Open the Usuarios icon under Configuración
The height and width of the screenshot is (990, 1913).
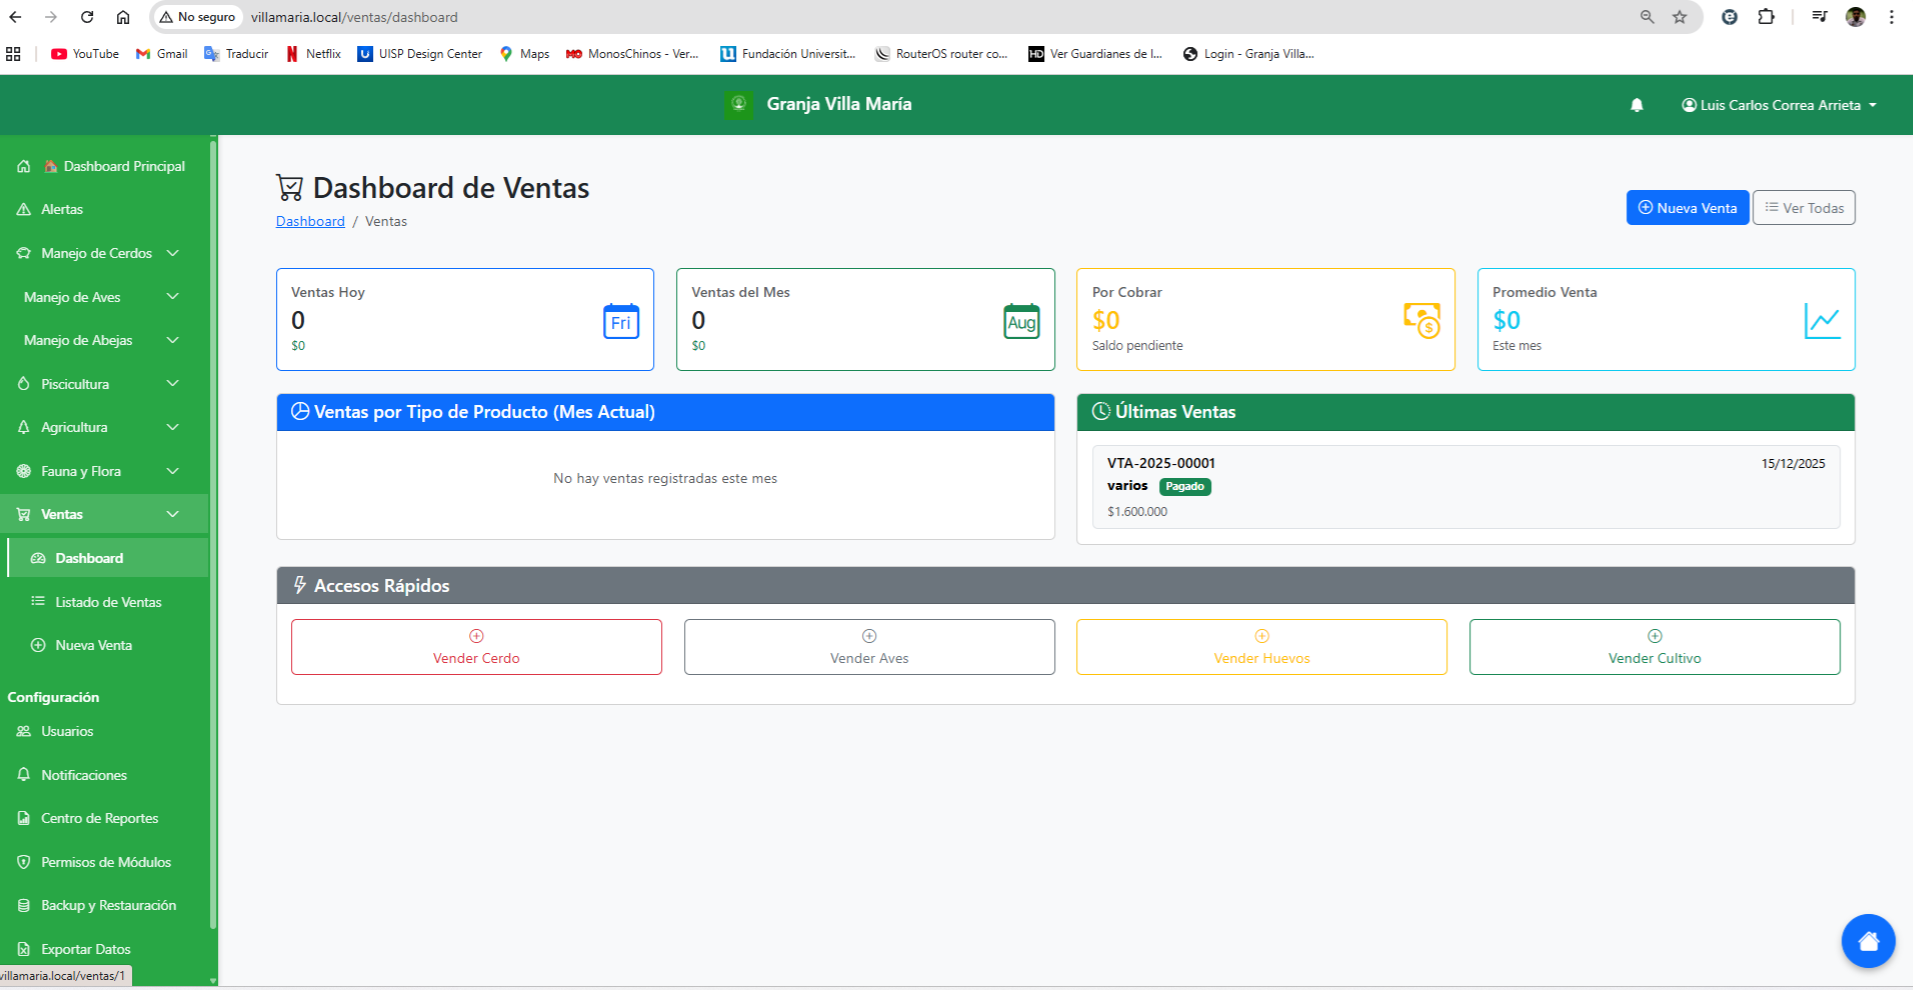(x=22, y=731)
